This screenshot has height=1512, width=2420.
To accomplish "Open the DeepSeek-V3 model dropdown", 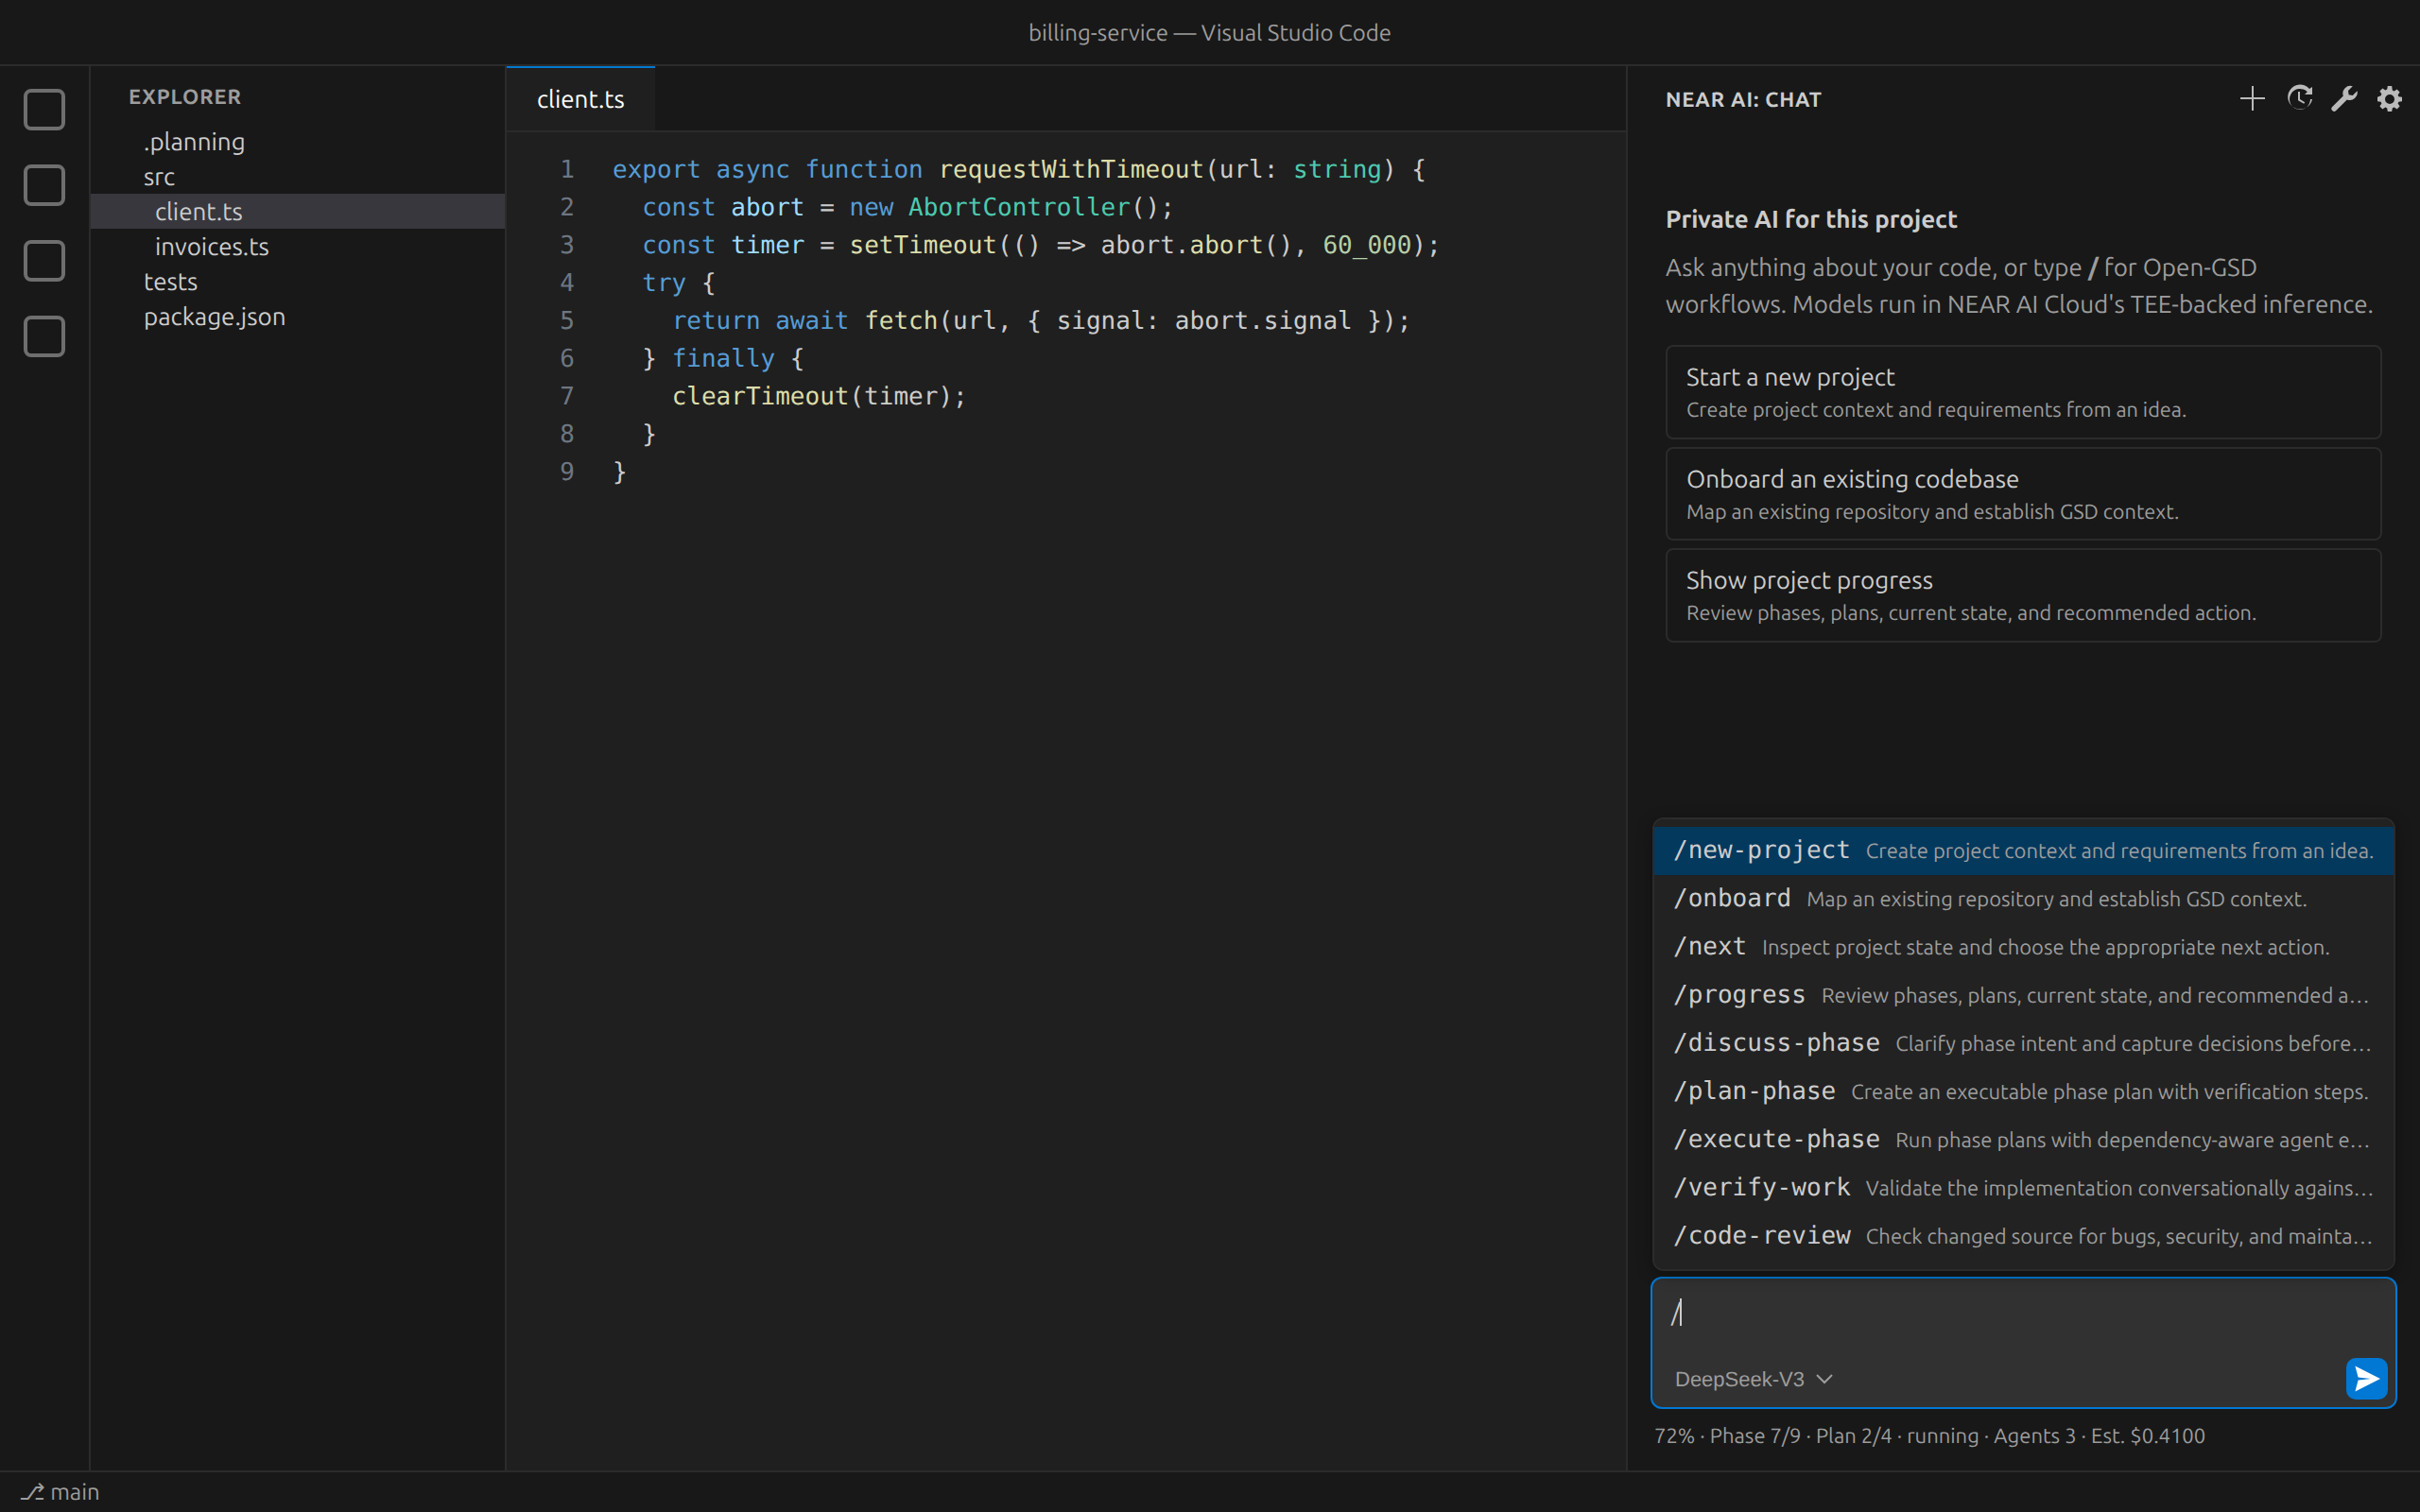I will click(1753, 1379).
